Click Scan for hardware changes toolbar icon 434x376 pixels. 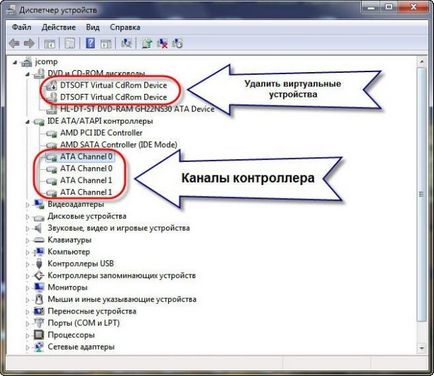126,43
